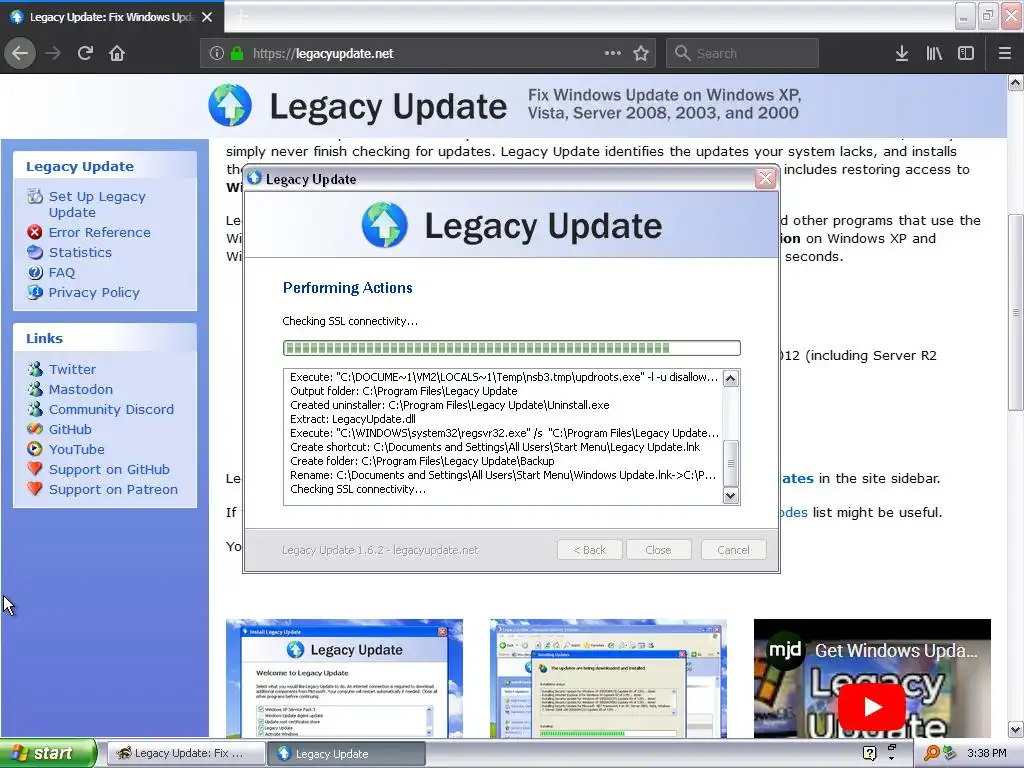The width and height of the screenshot is (1024, 768).
Task: Toggle the Firefox sidebar icon
Action: coord(966,53)
